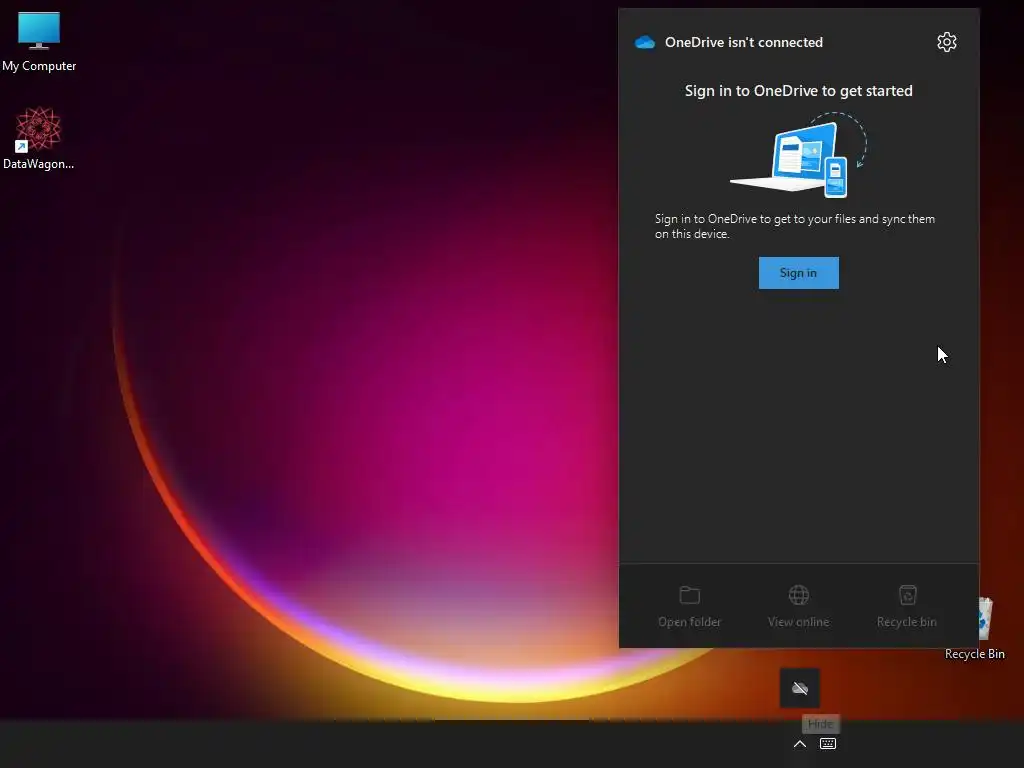Viewport: 1024px width, 768px height.
Task: Open folder in OneDrive panel
Action: coord(690,607)
